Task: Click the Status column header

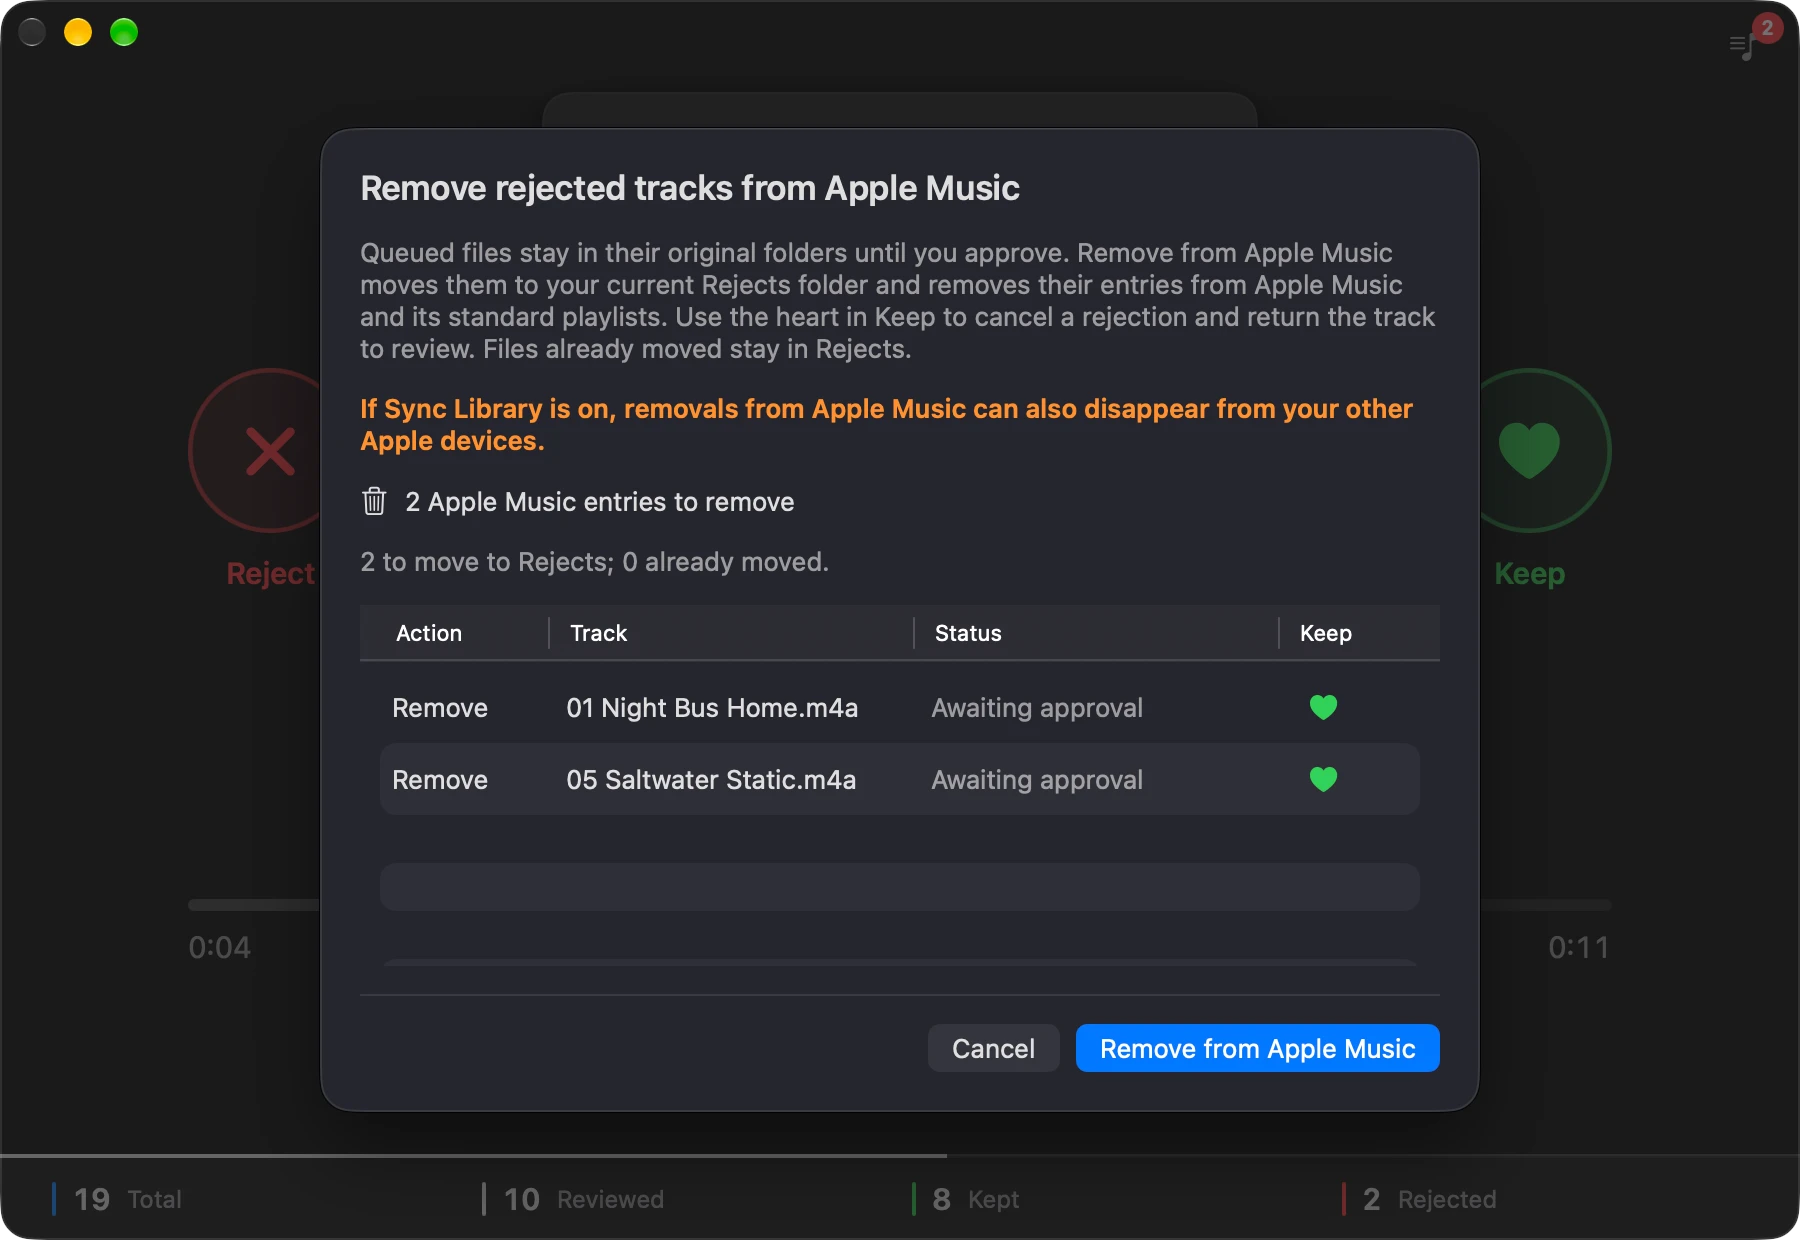Action: click(968, 633)
